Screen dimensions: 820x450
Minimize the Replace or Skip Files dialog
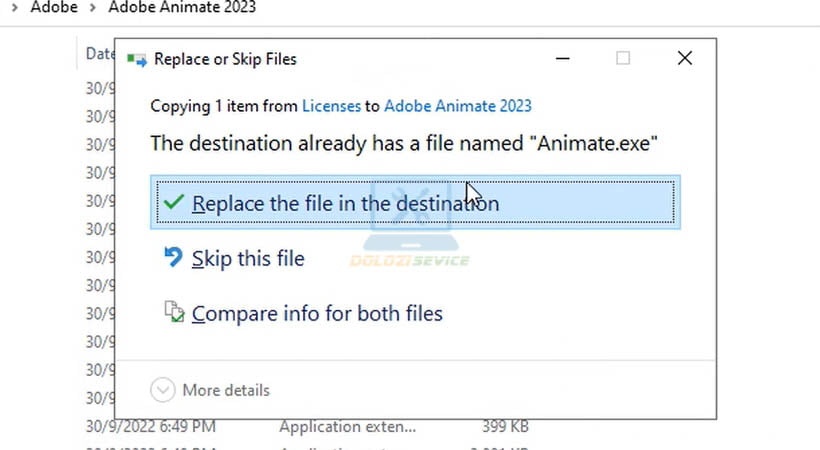click(x=563, y=59)
